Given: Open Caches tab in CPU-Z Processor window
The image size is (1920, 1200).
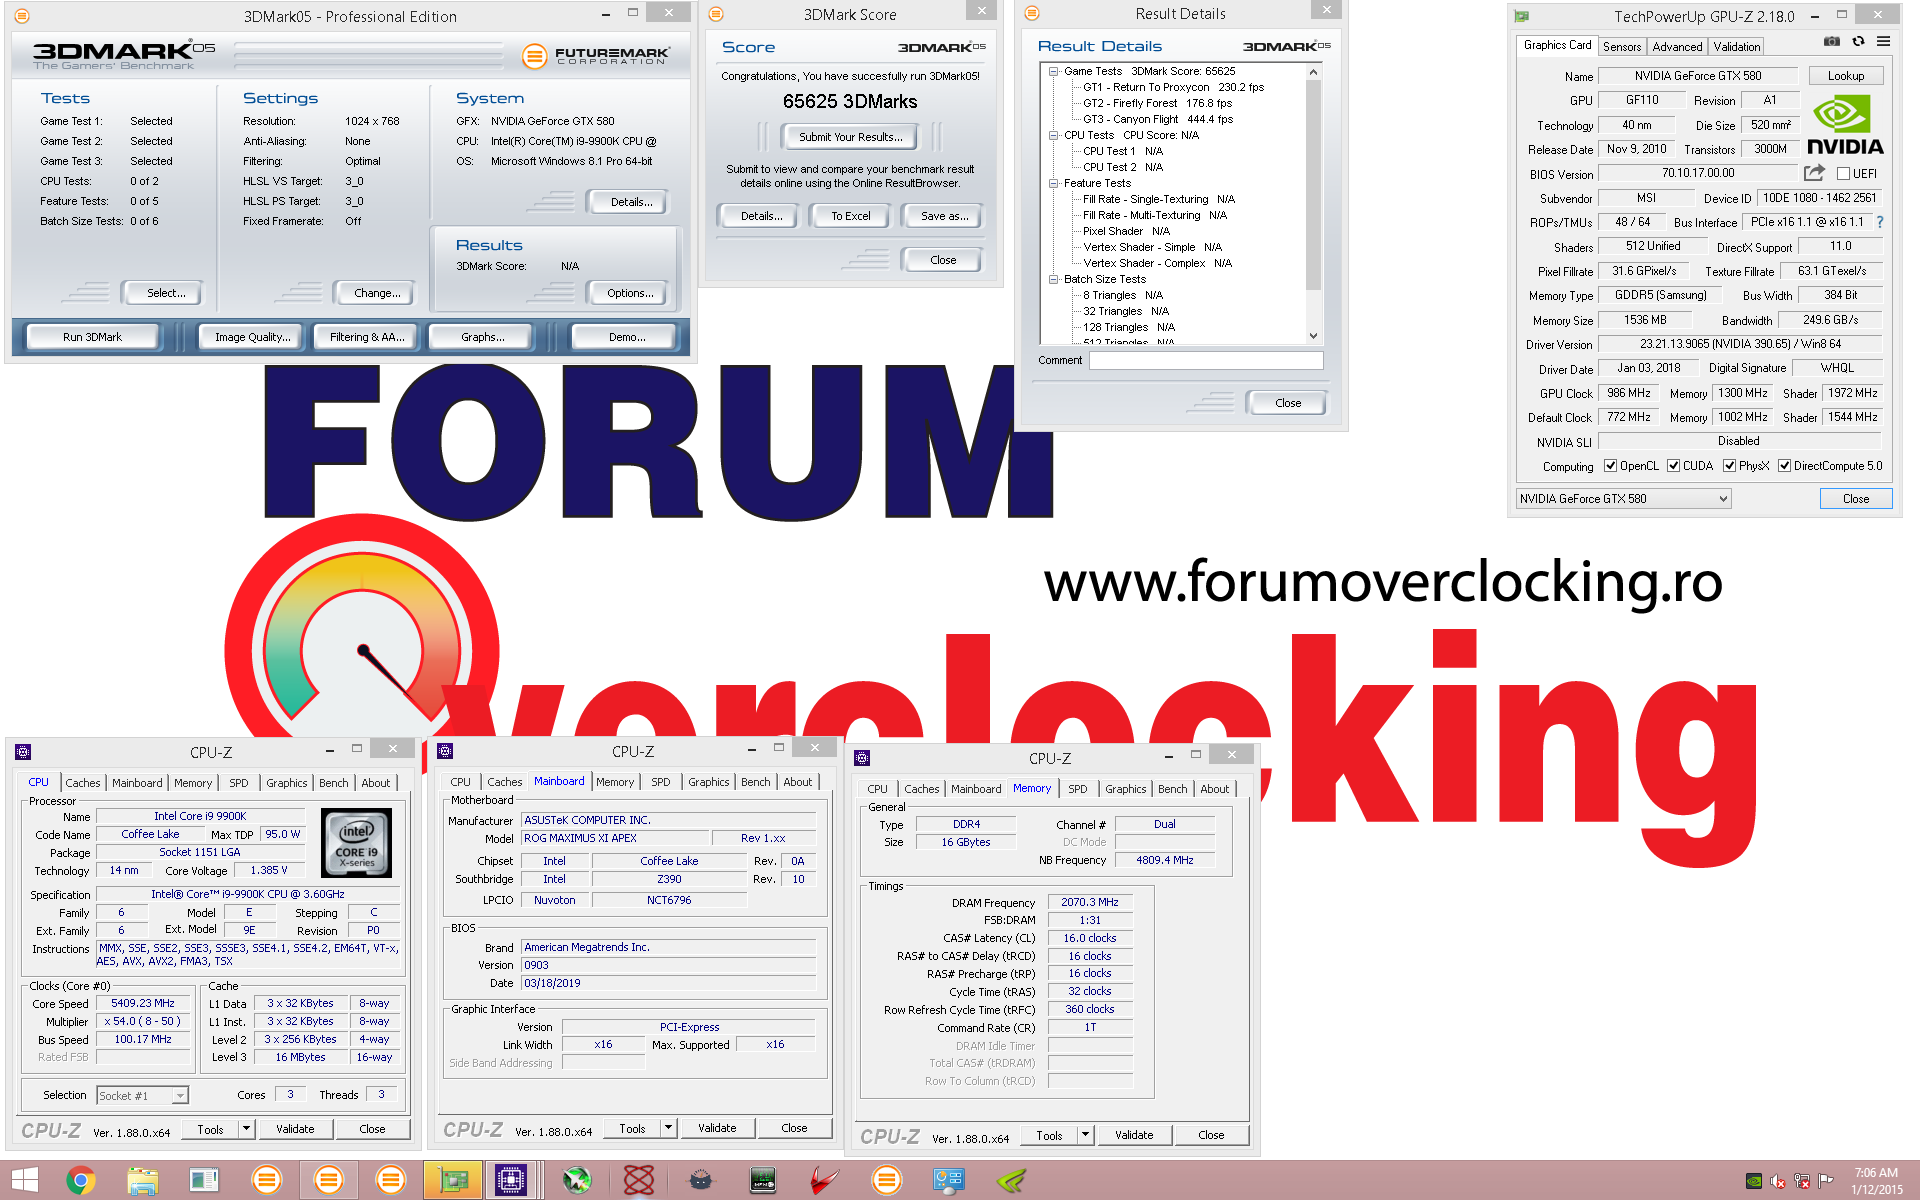Looking at the screenshot, I should coord(83,783).
